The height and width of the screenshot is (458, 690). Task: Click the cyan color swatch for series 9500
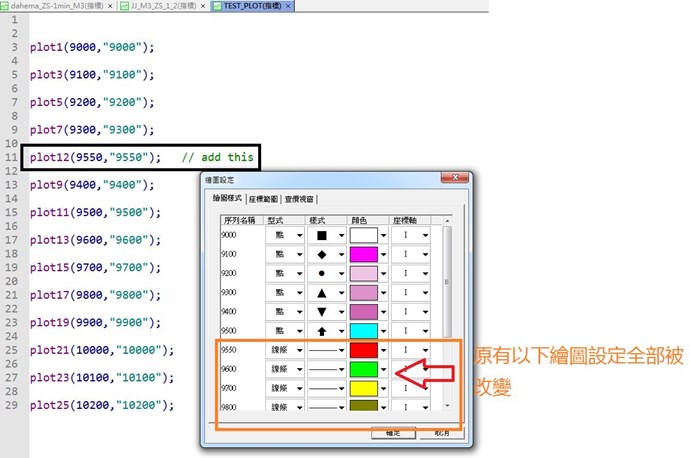364,331
